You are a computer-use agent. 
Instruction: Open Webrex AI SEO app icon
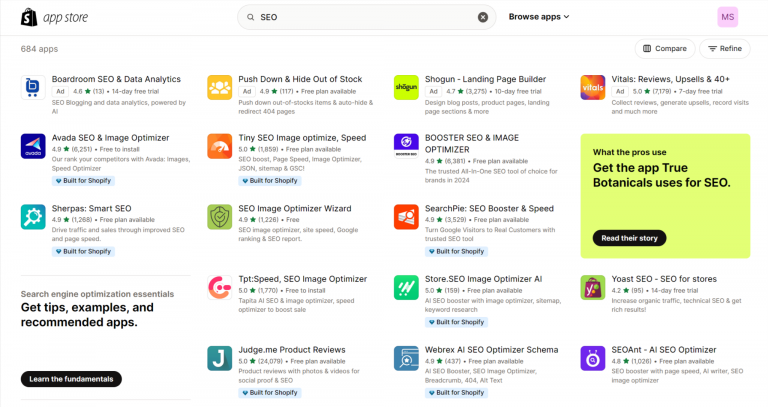406,358
